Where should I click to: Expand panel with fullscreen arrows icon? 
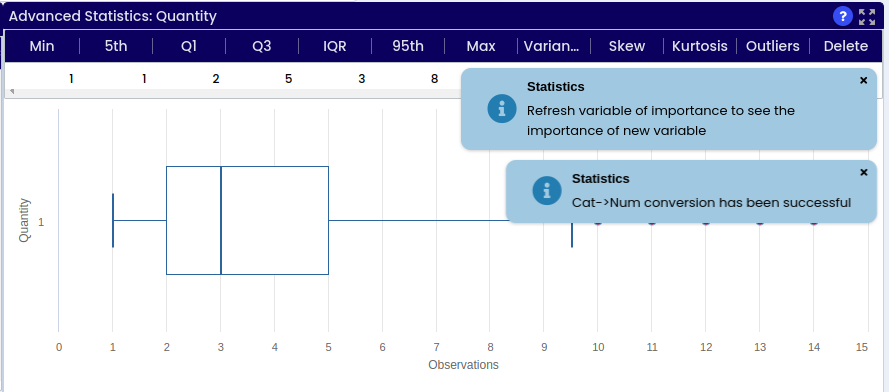tap(867, 16)
